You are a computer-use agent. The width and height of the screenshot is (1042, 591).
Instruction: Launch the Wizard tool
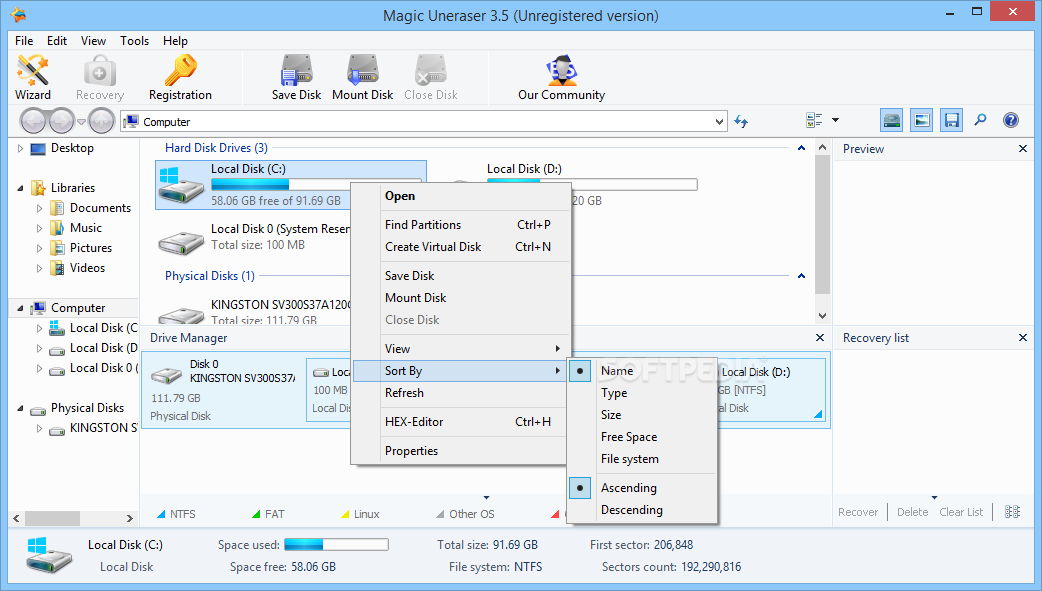click(33, 78)
